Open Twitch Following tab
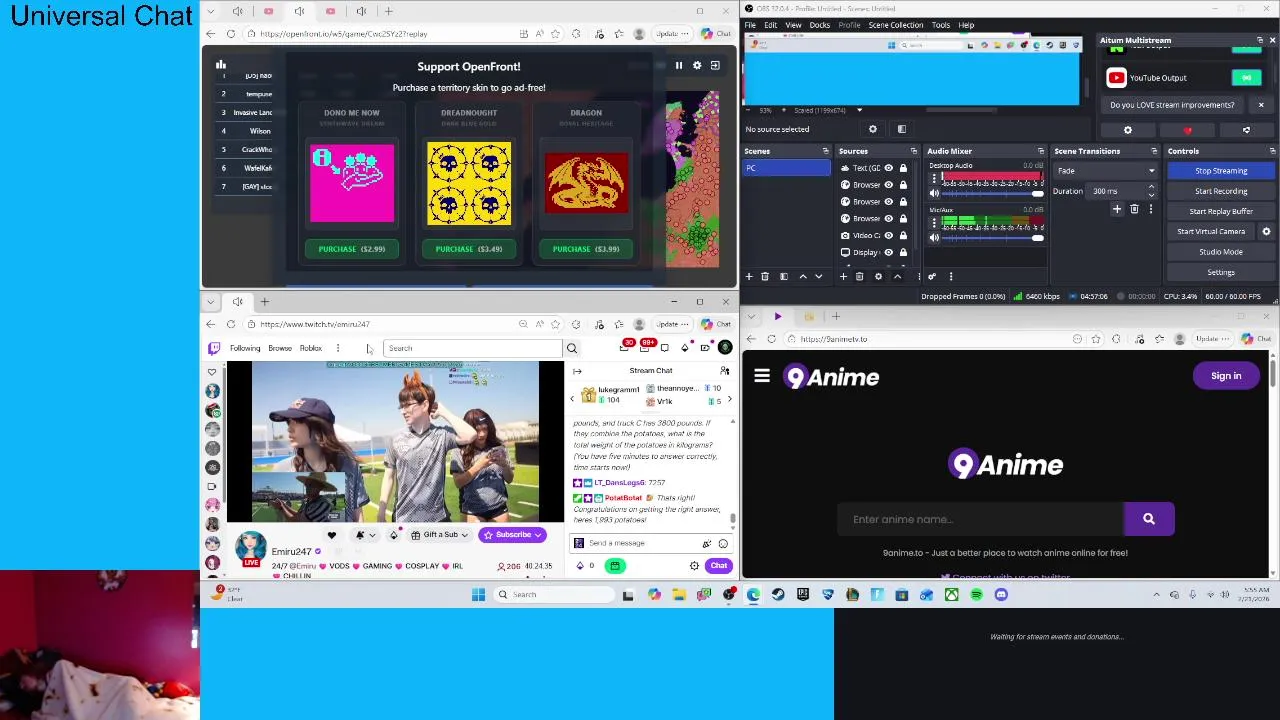The image size is (1280, 720). 245,348
